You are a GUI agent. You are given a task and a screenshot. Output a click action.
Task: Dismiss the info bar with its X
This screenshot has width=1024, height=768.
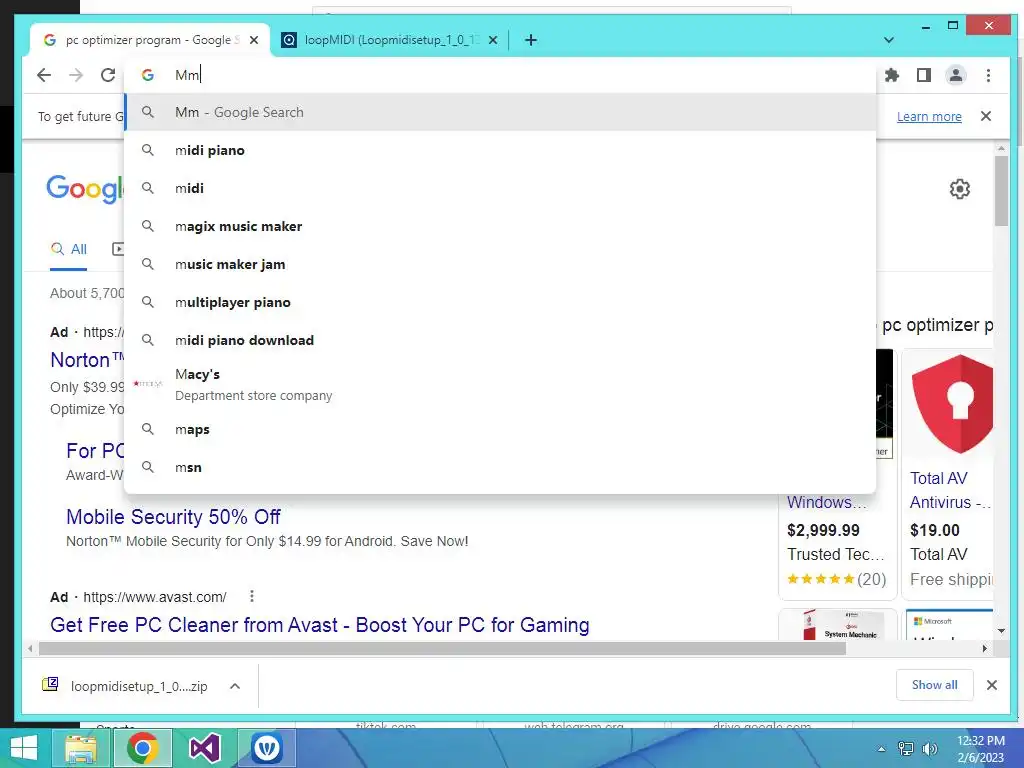click(x=985, y=116)
